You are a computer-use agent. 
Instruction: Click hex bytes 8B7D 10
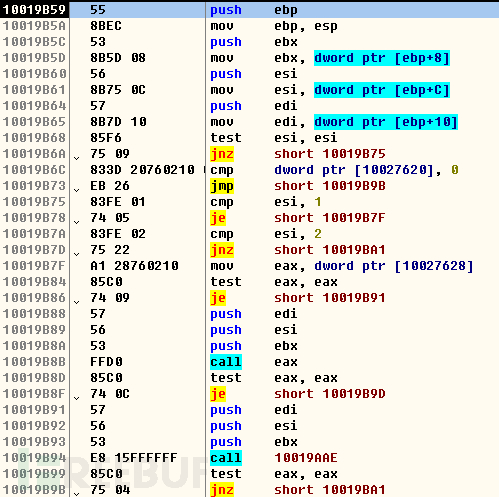click(x=118, y=122)
